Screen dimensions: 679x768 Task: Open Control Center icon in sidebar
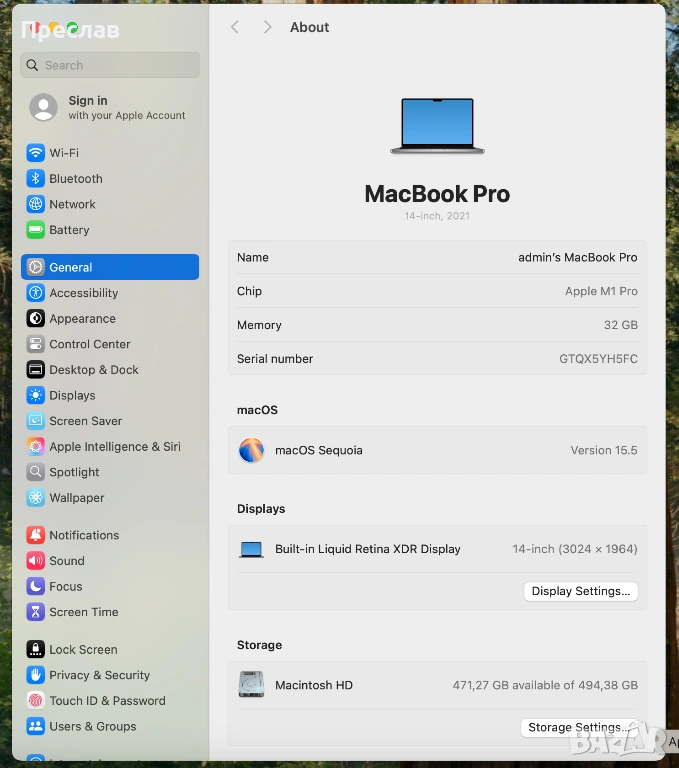[x=36, y=344]
